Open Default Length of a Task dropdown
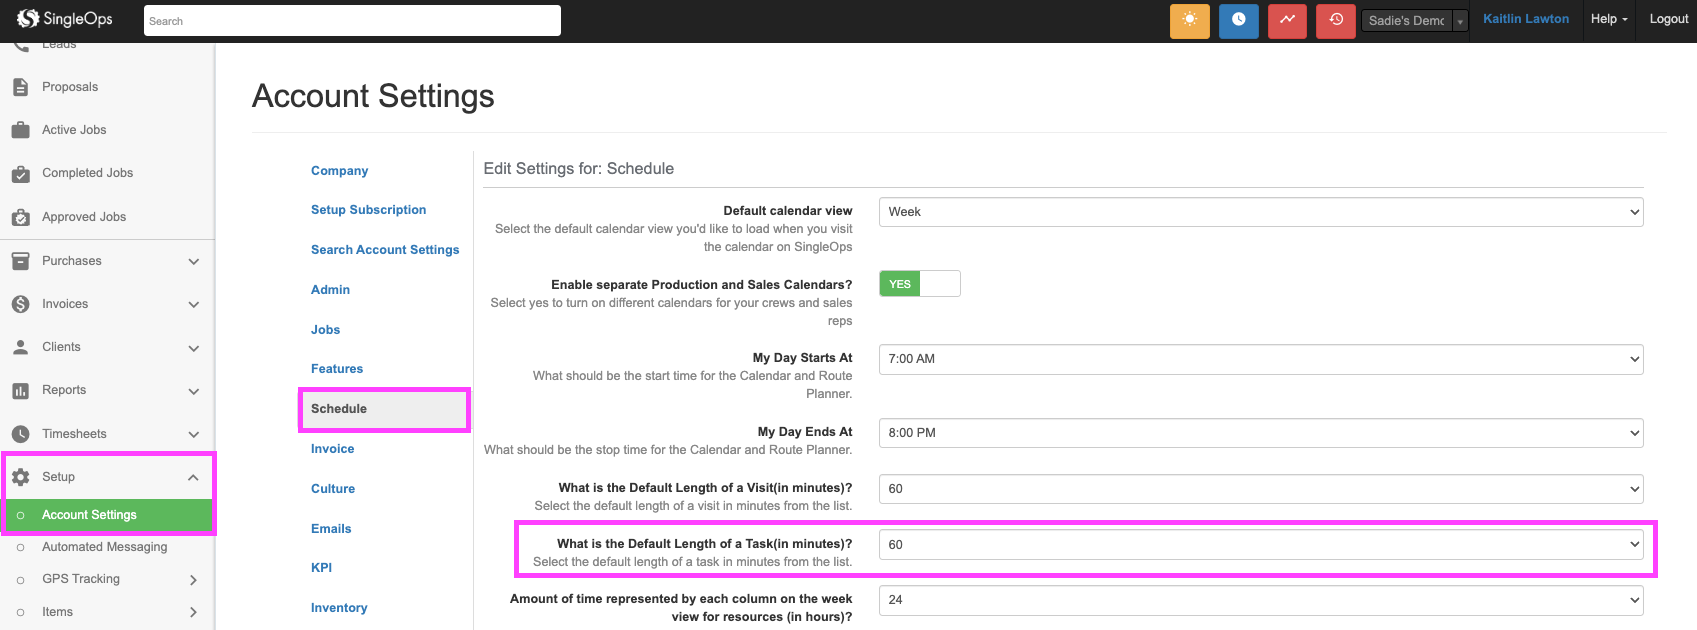The image size is (1697, 630). (x=1260, y=545)
